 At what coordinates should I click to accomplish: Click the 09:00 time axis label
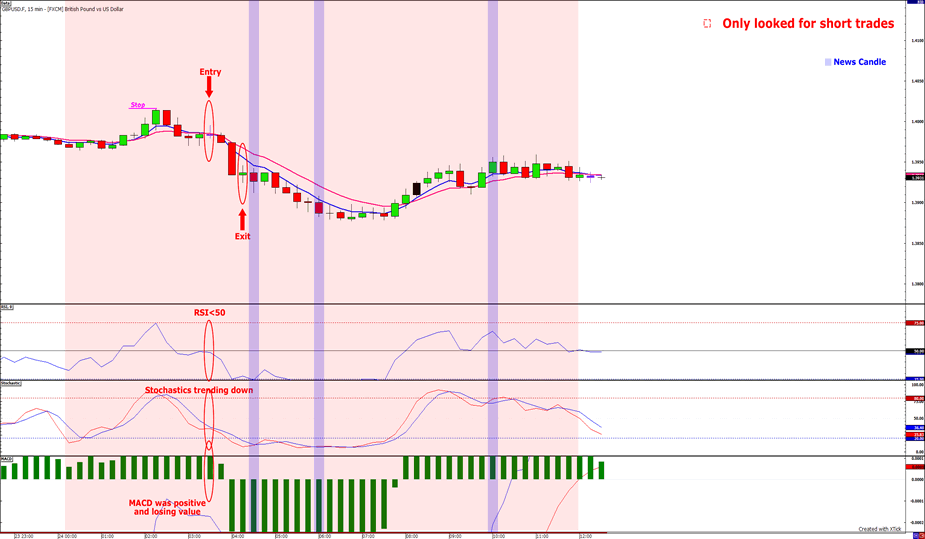pyautogui.click(x=456, y=537)
